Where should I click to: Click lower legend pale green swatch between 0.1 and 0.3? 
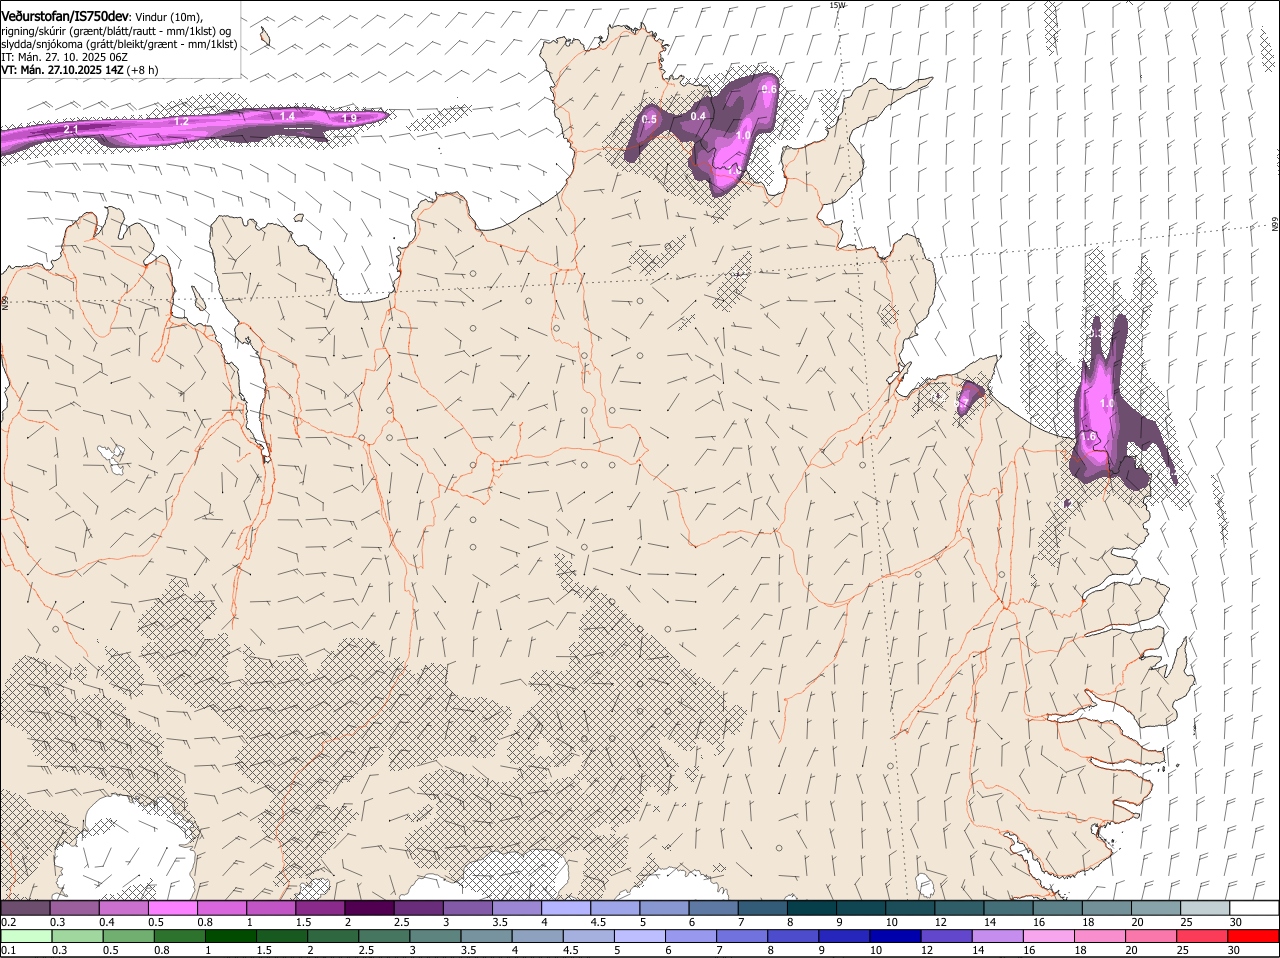[26, 936]
